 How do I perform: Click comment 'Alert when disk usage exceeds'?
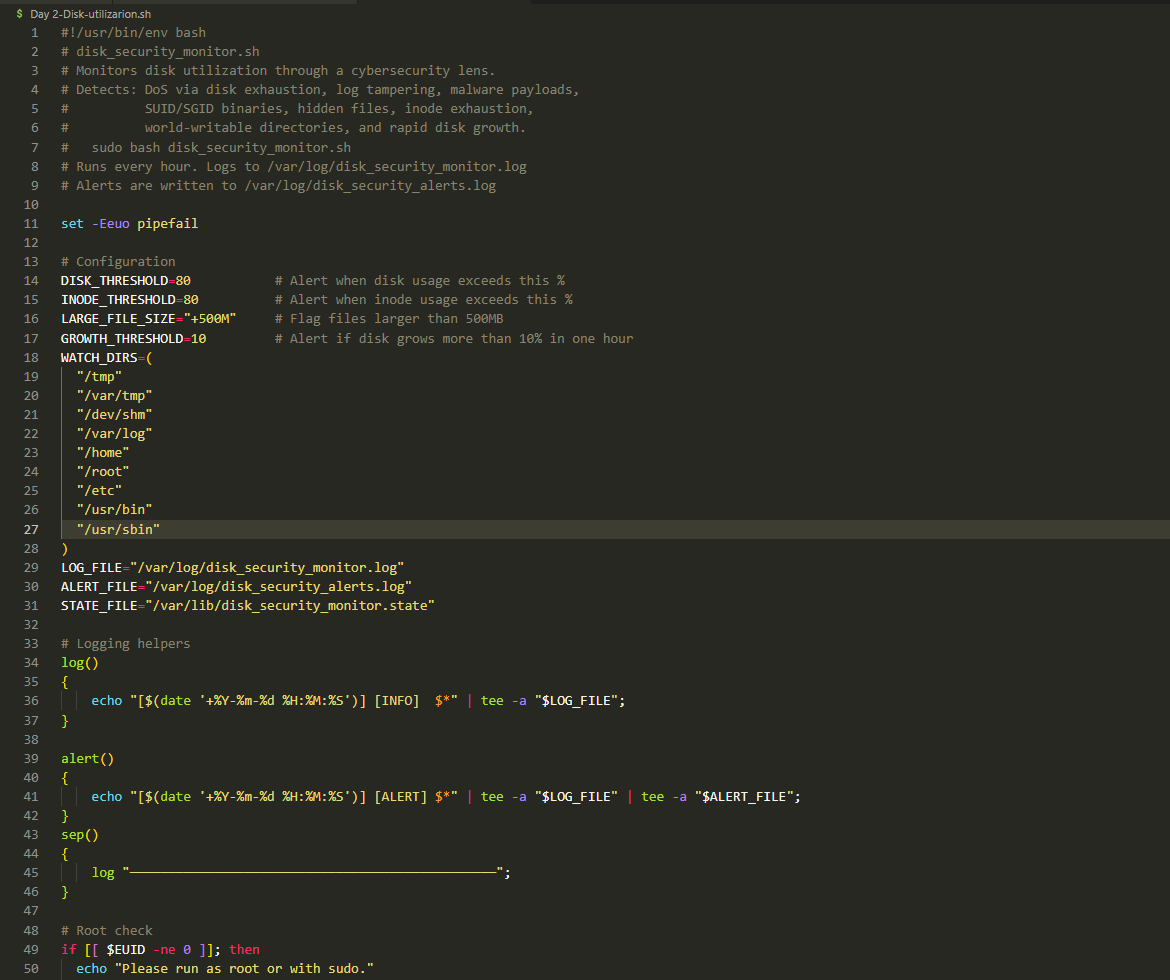click(419, 281)
